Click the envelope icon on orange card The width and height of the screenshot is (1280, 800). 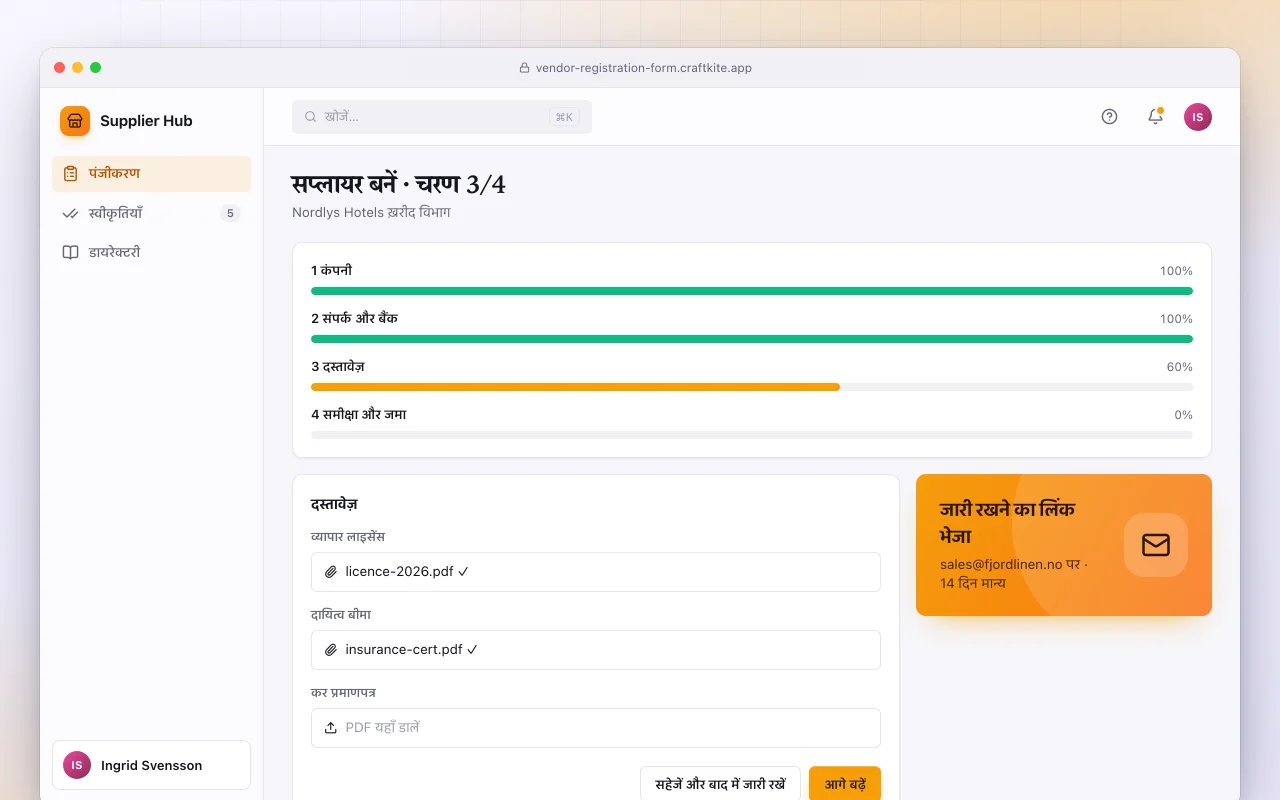pyautogui.click(x=1156, y=545)
